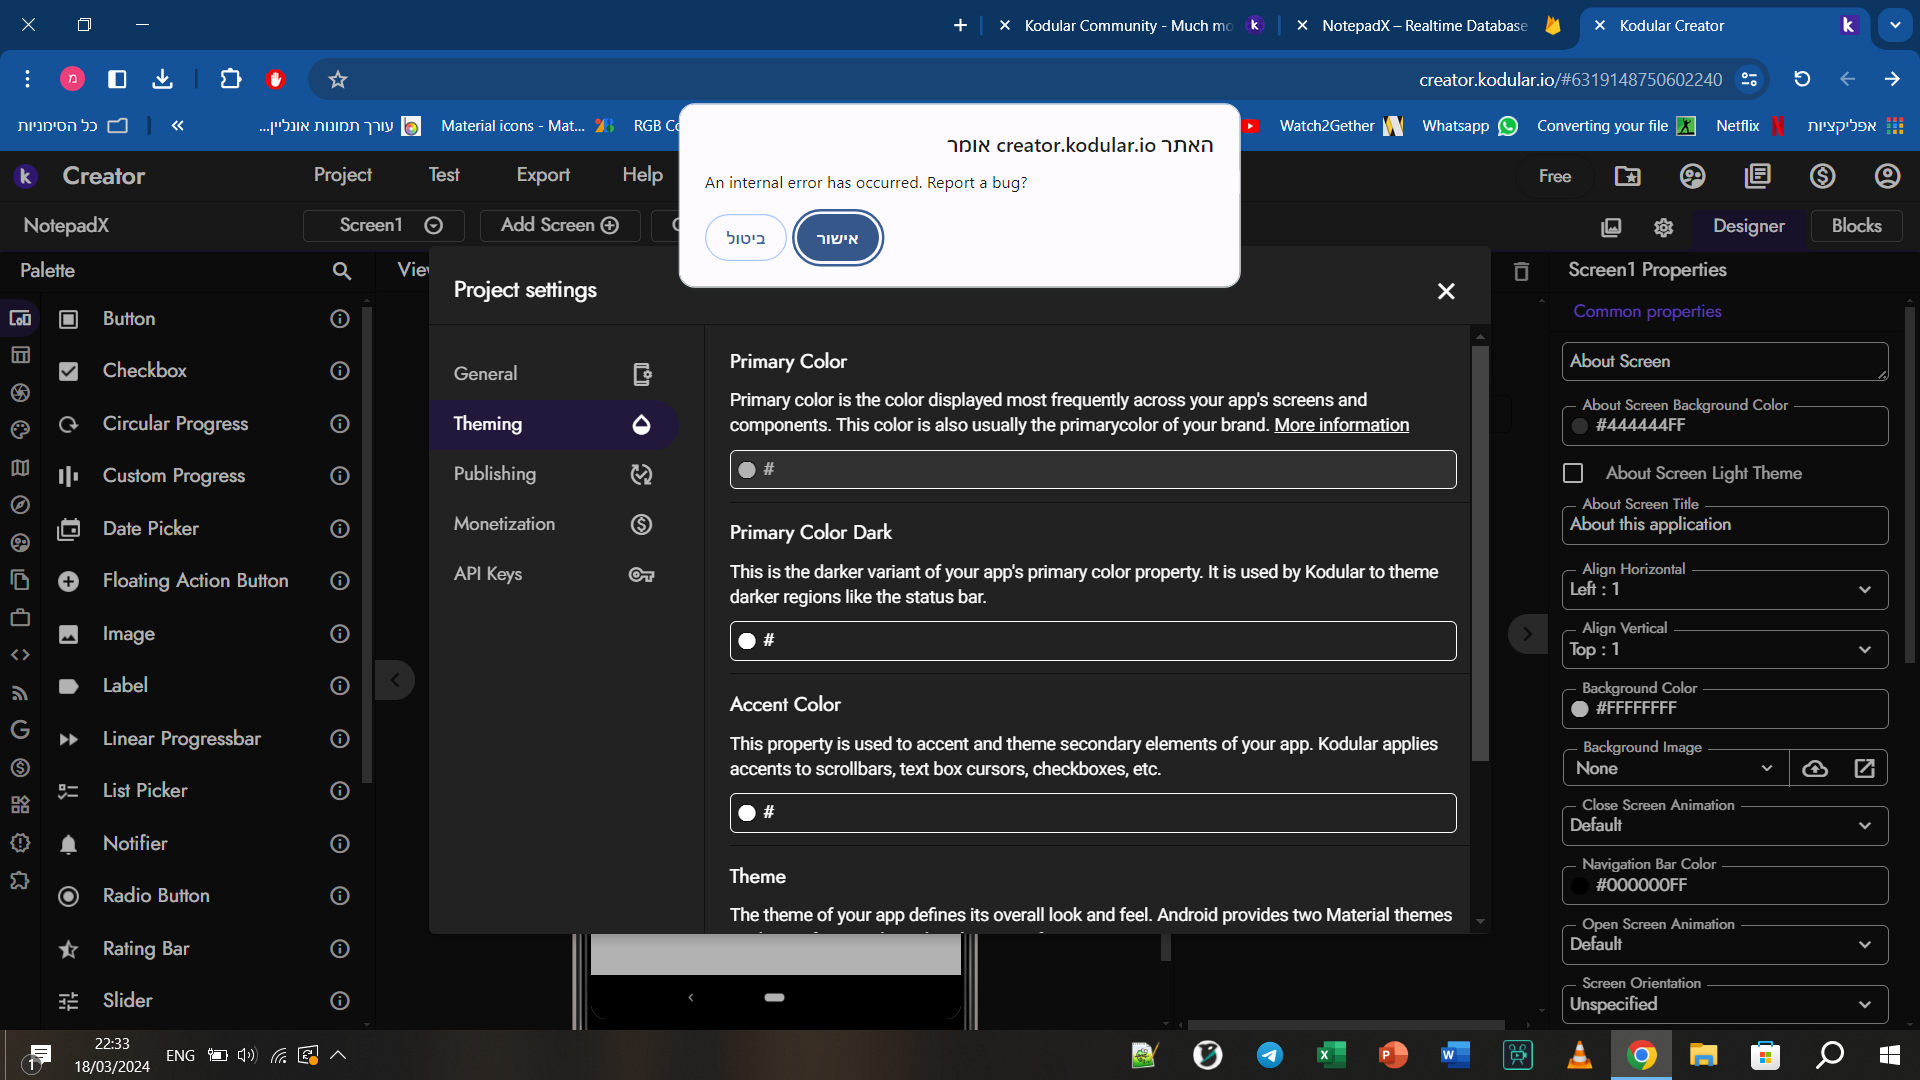Screen dimensions: 1920x1080
Task: Click the screens image assets icon near the gear
Action: [x=1612, y=227]
